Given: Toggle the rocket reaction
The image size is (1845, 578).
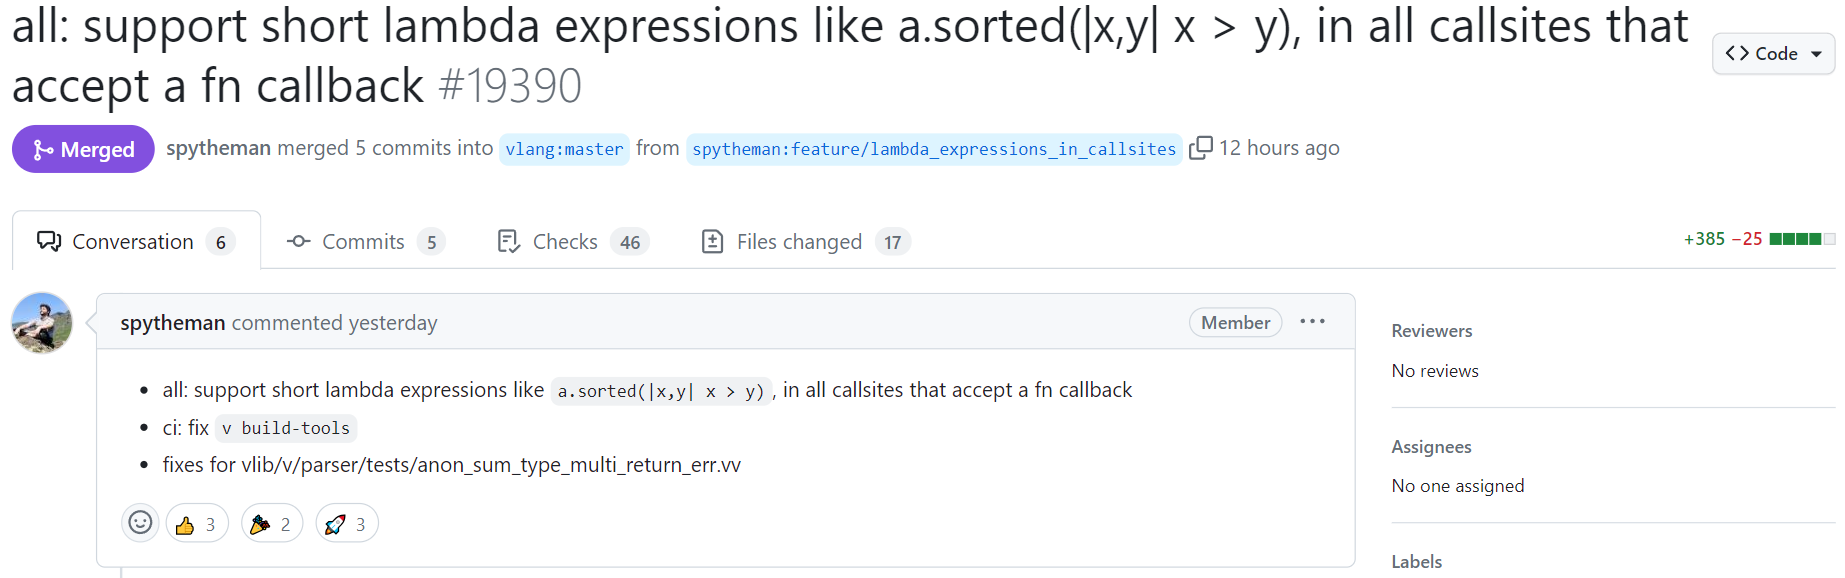Looking at the screenshot, I should (347, 524).
